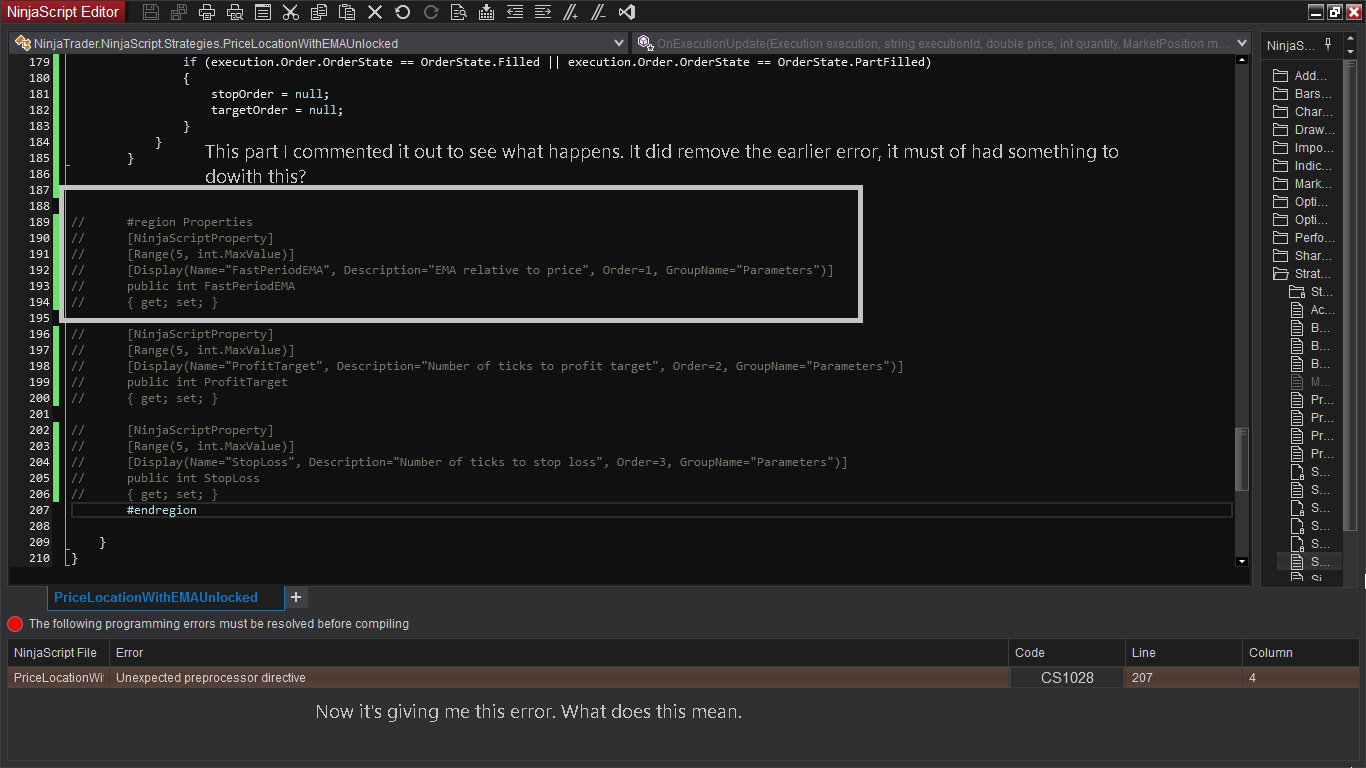1366x768 pixels.
Task: Switch to the PriceLocationWithEMAUnlocked tab
Action: click(156, 597)
